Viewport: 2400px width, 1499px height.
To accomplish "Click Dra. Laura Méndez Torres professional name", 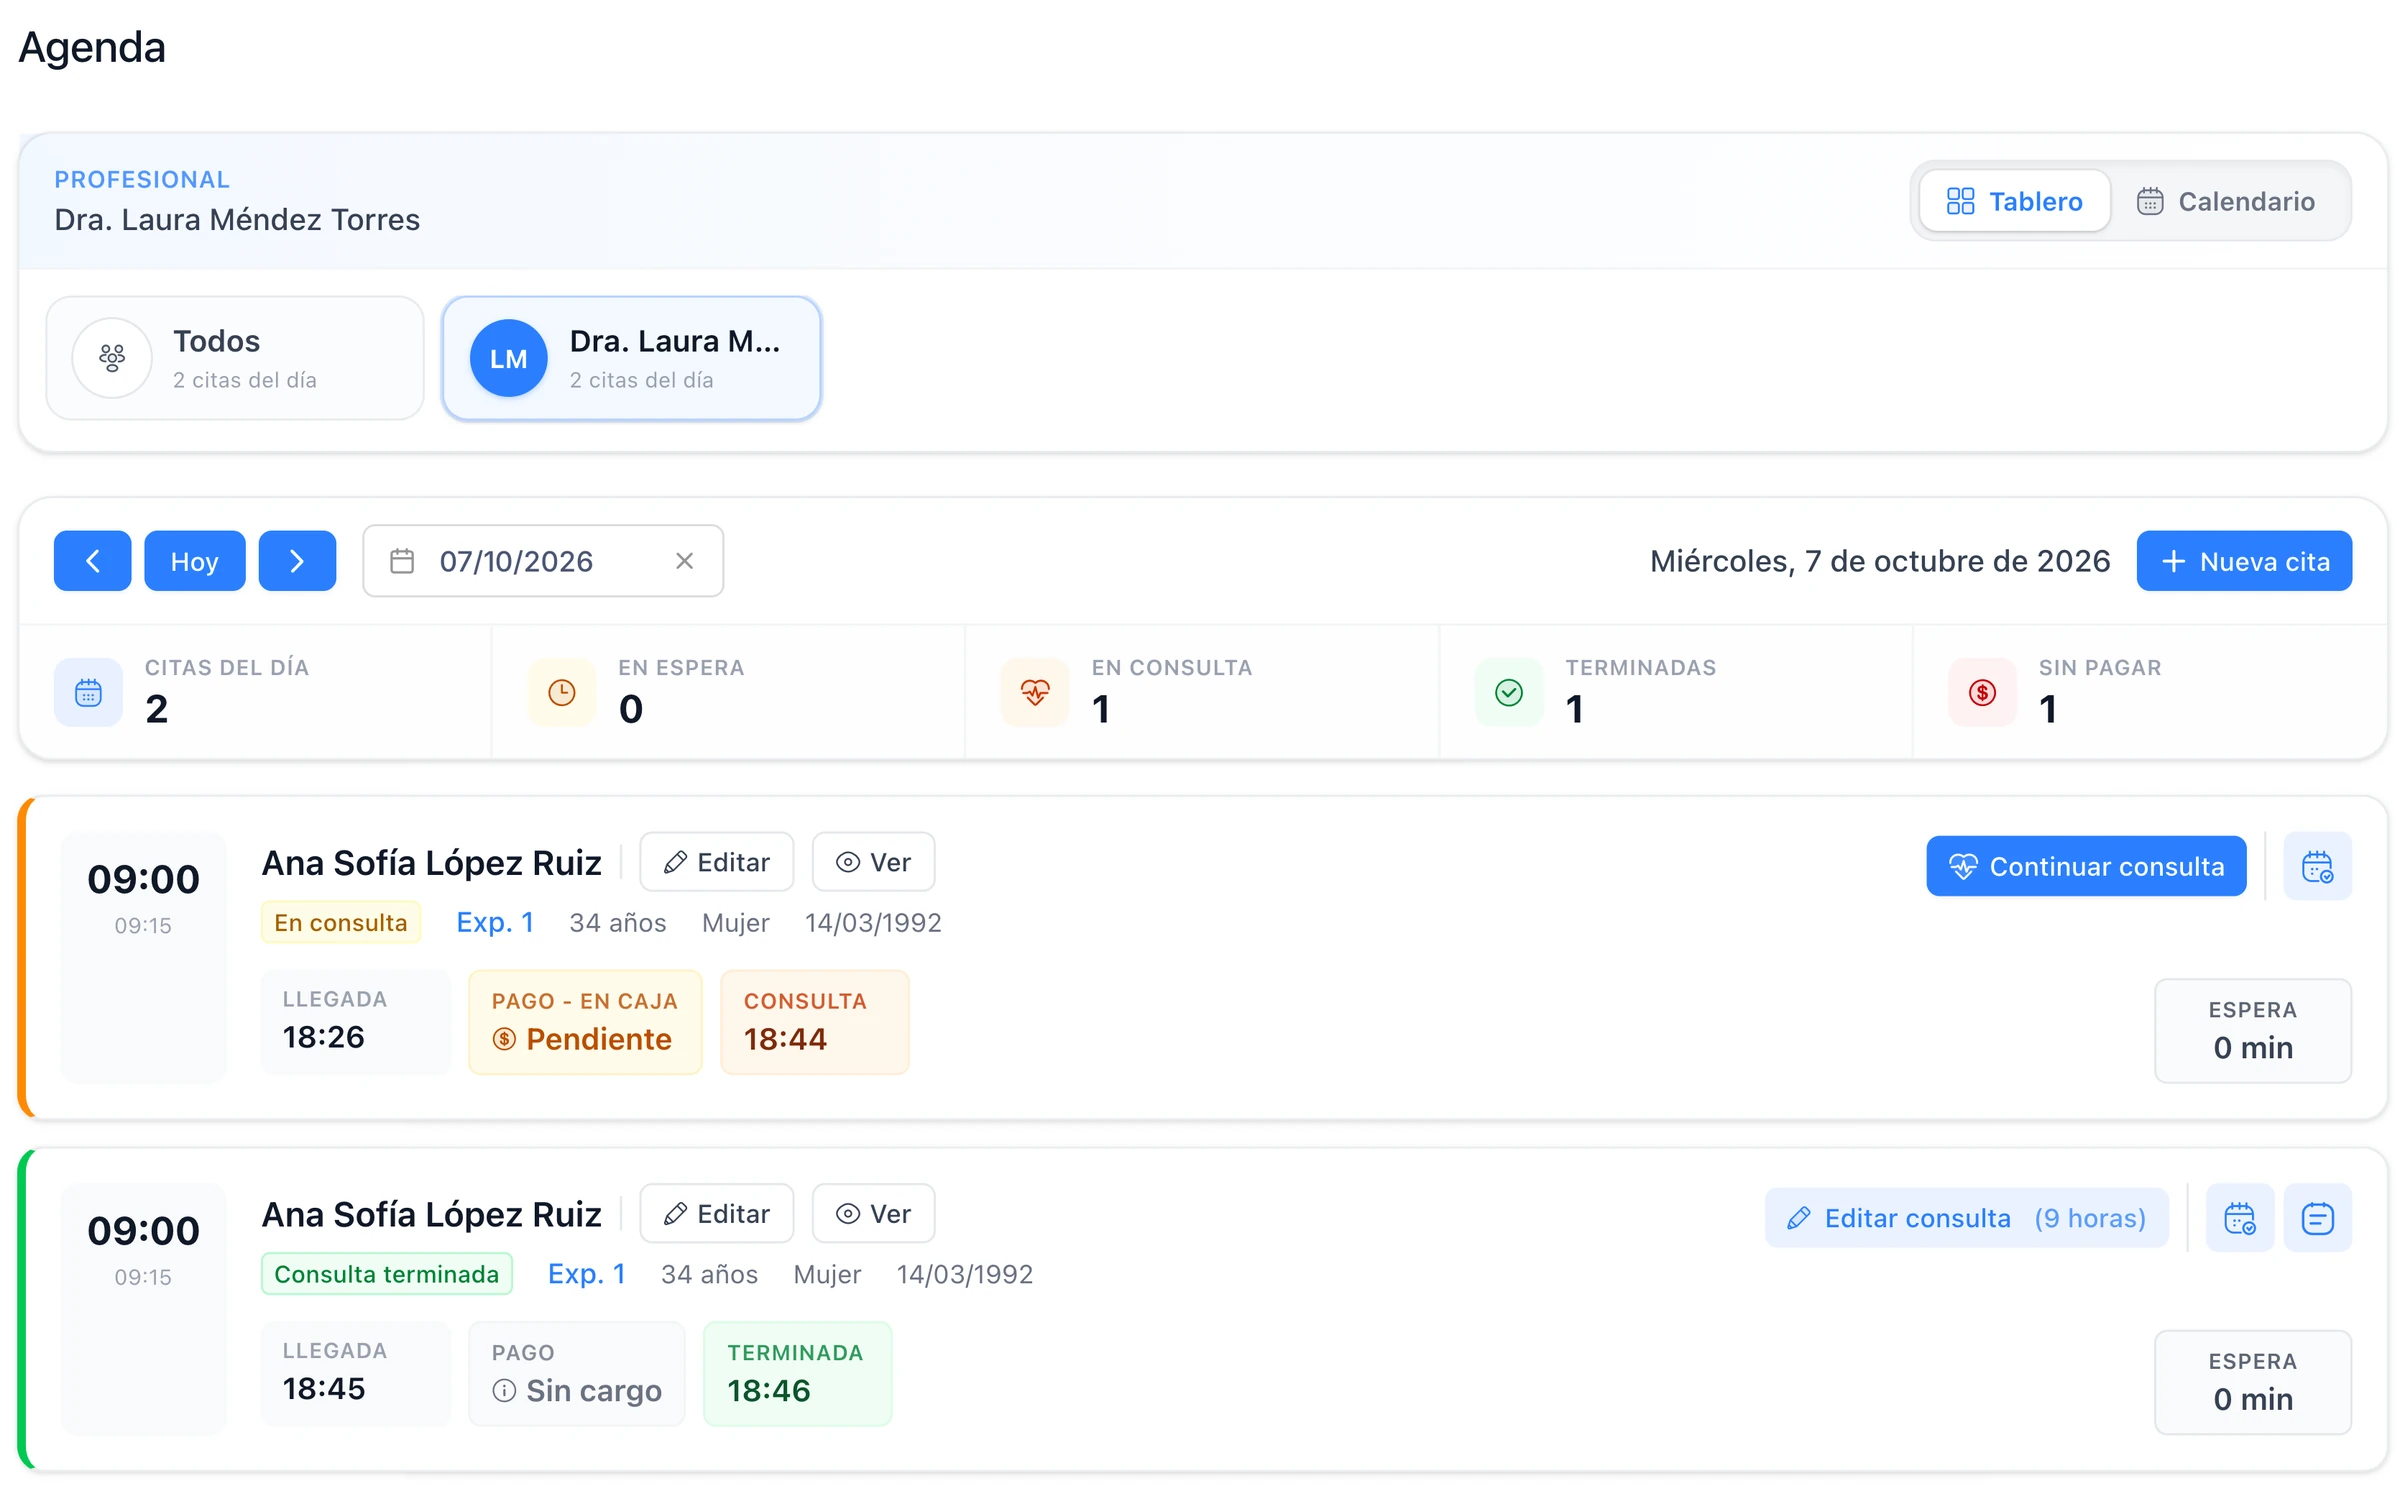I will coord(237,219).
